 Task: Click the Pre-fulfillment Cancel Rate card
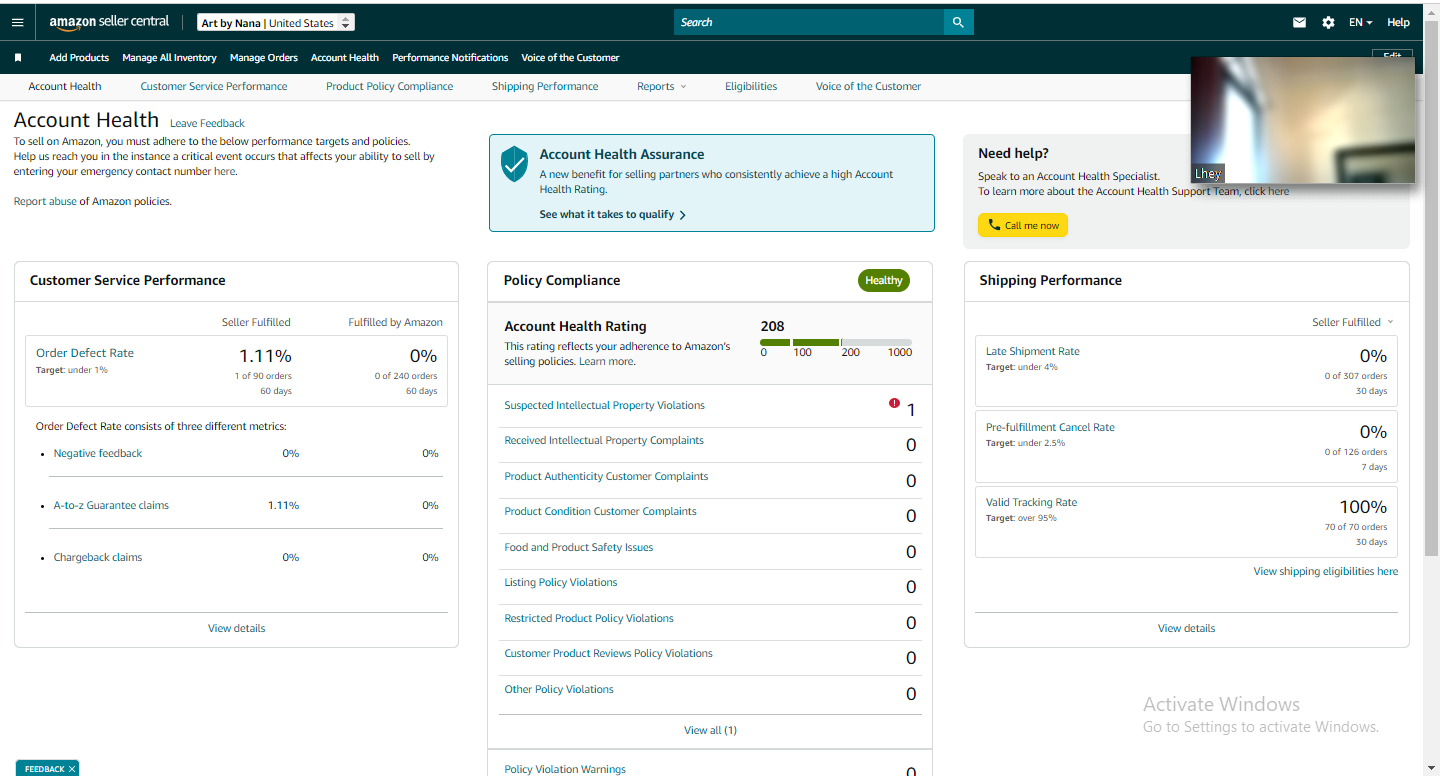(1186, 447)
